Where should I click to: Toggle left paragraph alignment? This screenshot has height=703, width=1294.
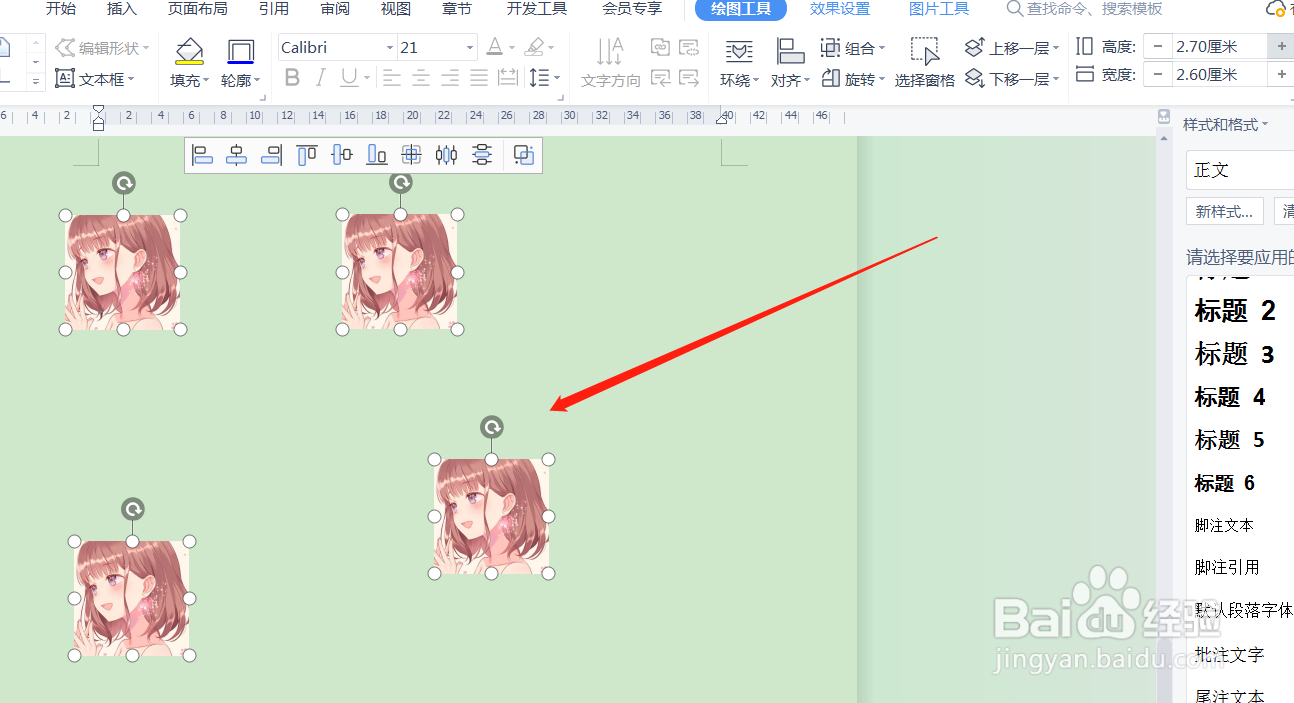(392, 77)
